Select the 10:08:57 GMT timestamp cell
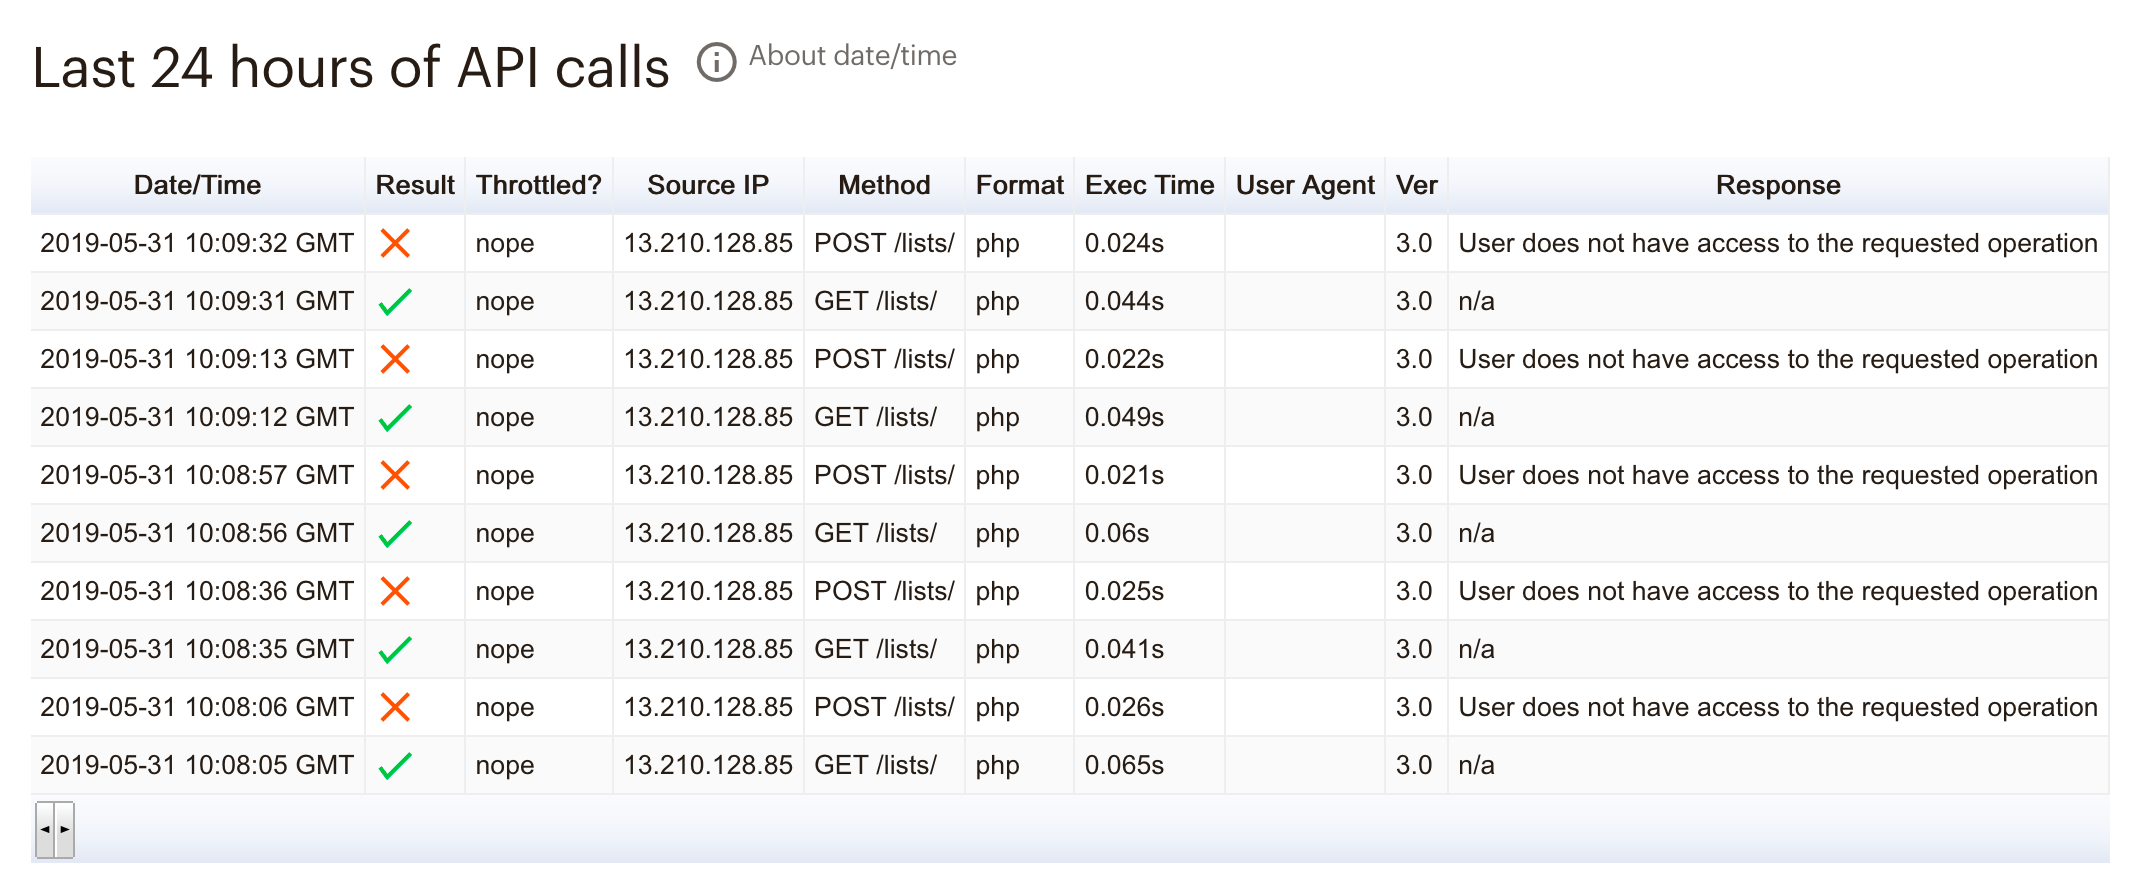This screenshot has width=2140, height=886. 197,475
